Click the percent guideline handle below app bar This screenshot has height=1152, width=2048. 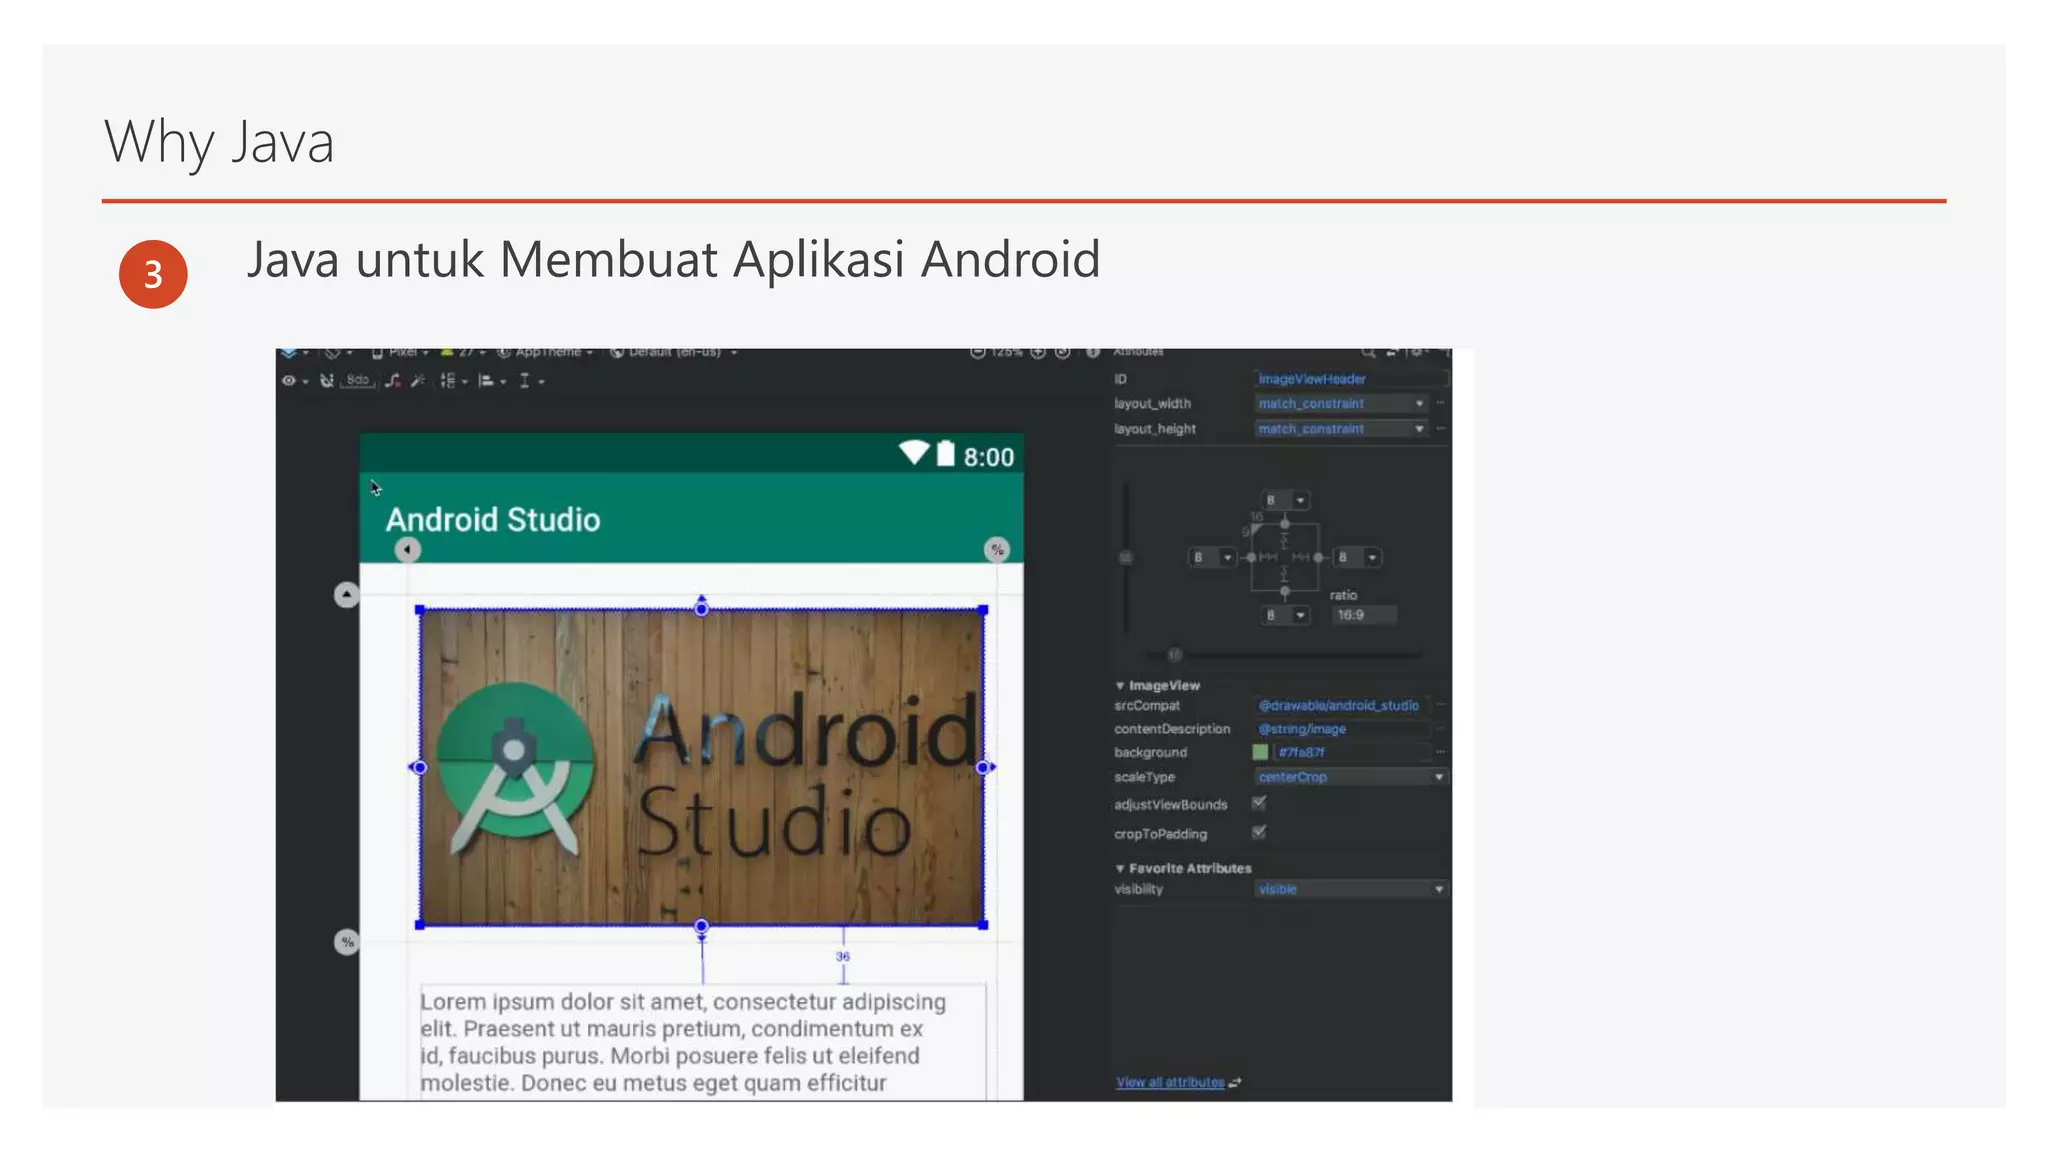point(997,550)
